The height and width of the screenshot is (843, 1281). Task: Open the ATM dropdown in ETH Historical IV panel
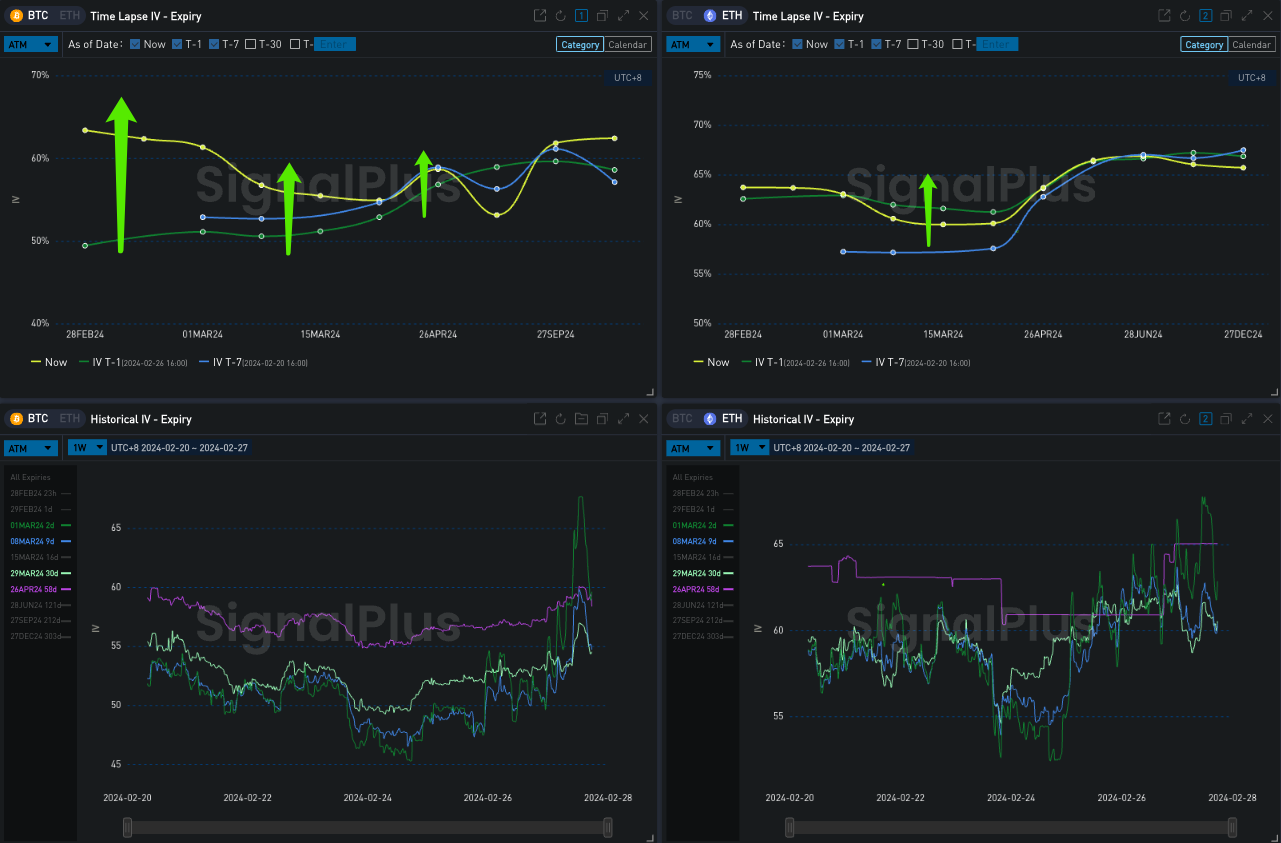(692, 447)
